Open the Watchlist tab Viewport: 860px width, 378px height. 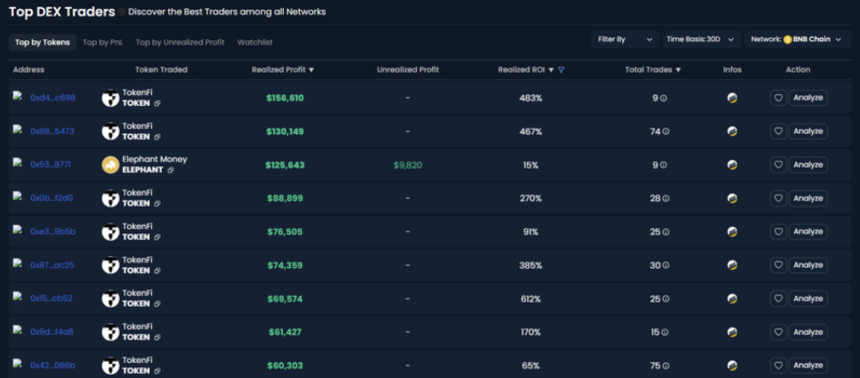tap(255, 42)
